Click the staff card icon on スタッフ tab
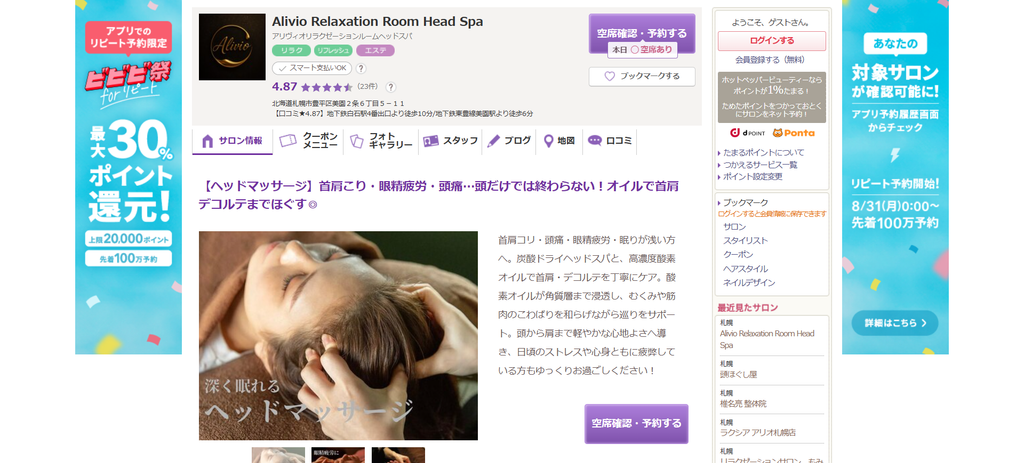The image size is (1024, 463). tap(430, 141)
